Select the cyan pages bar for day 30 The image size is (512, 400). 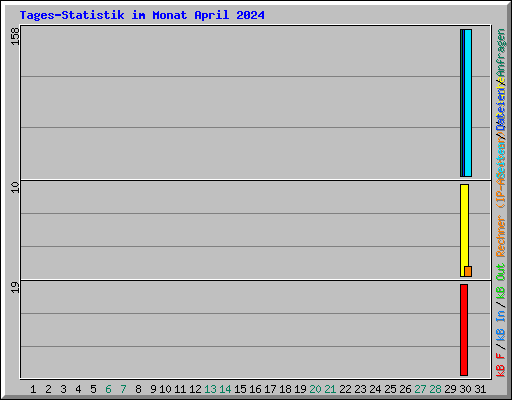click(x=468, y=103)
